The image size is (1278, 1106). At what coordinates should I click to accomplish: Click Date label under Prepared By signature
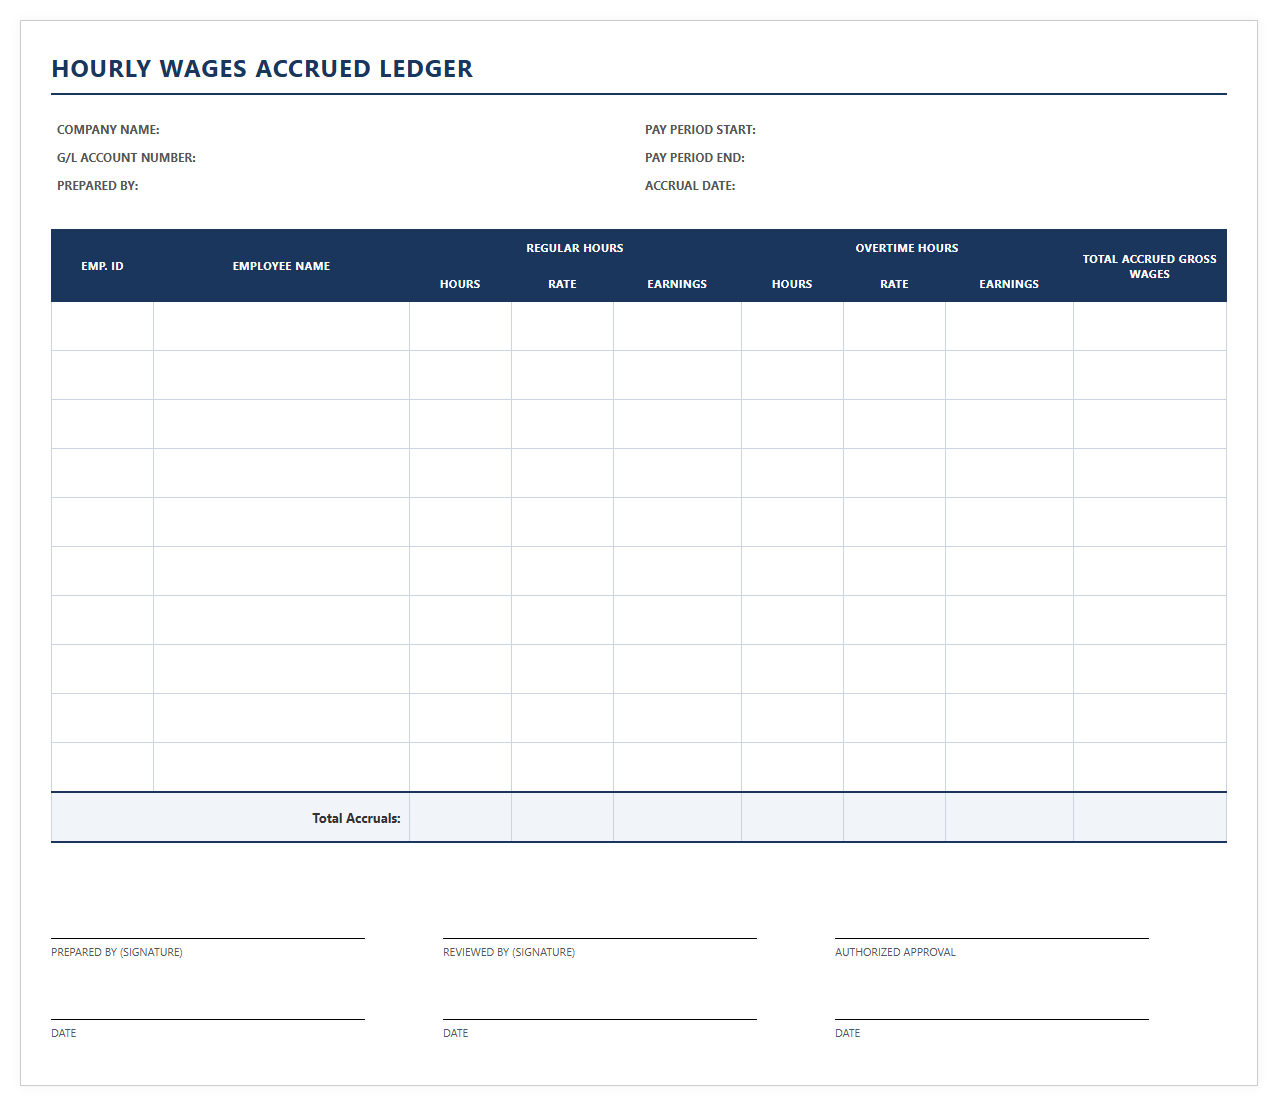coord(64,1033)
